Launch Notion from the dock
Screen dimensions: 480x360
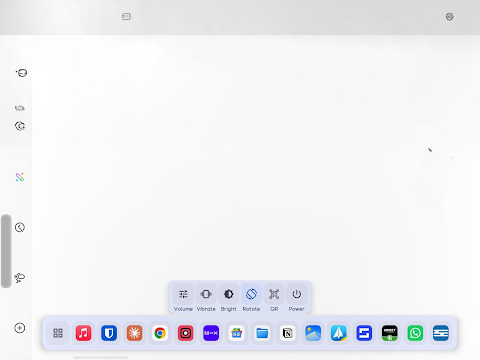pos(288,333)
